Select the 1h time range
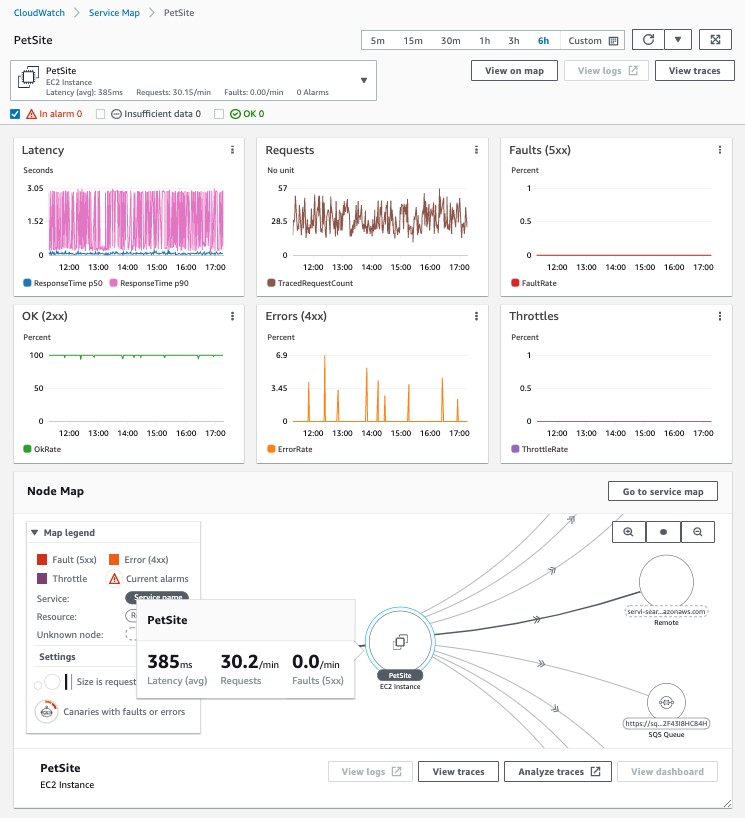Image resolution: width=745 pixels, height=818 pixels. point(485,41)
